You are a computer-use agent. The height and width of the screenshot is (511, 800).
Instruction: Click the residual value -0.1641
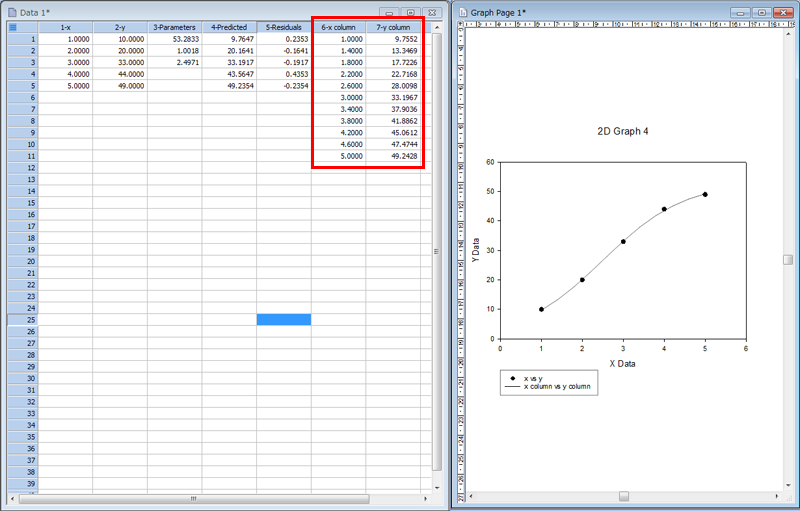(x=284, y=51)
